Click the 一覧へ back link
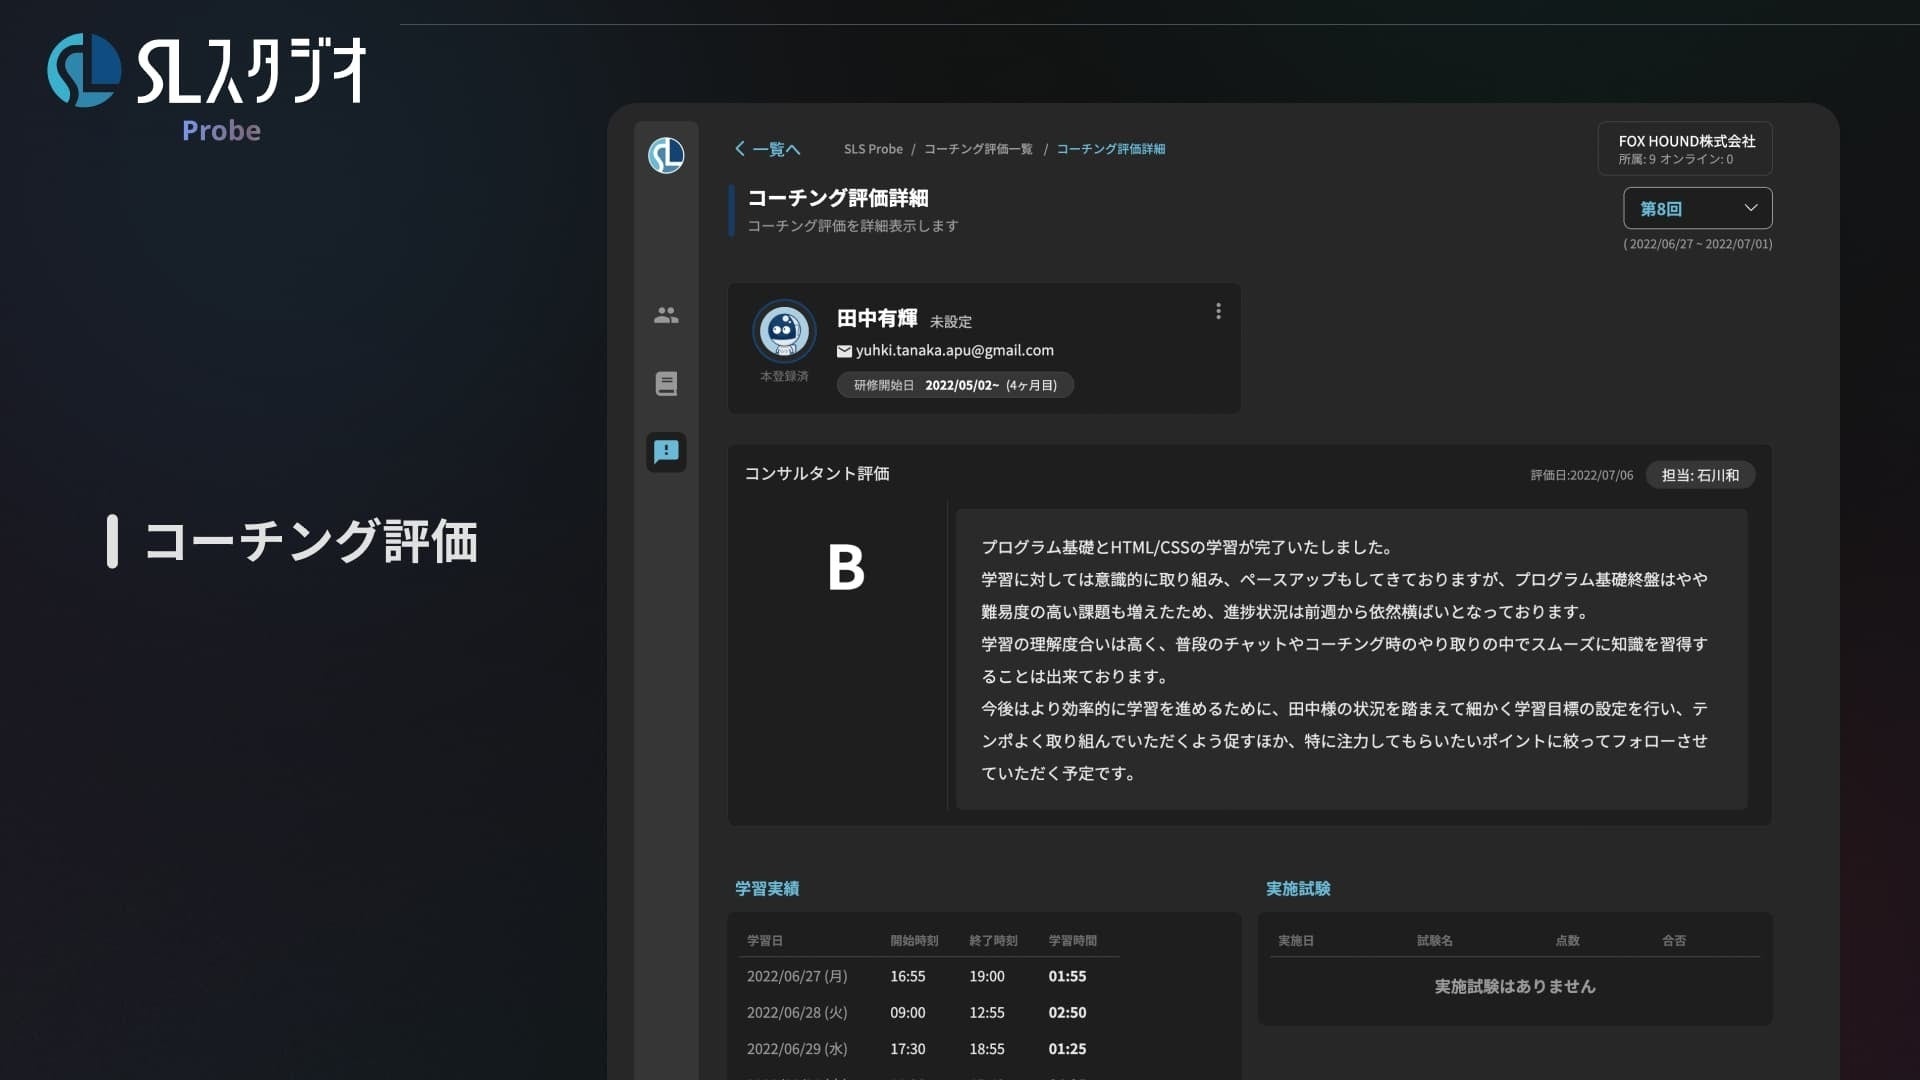Image resolution: width=1920 pixels, height=1080 pixels. [775, 148]
